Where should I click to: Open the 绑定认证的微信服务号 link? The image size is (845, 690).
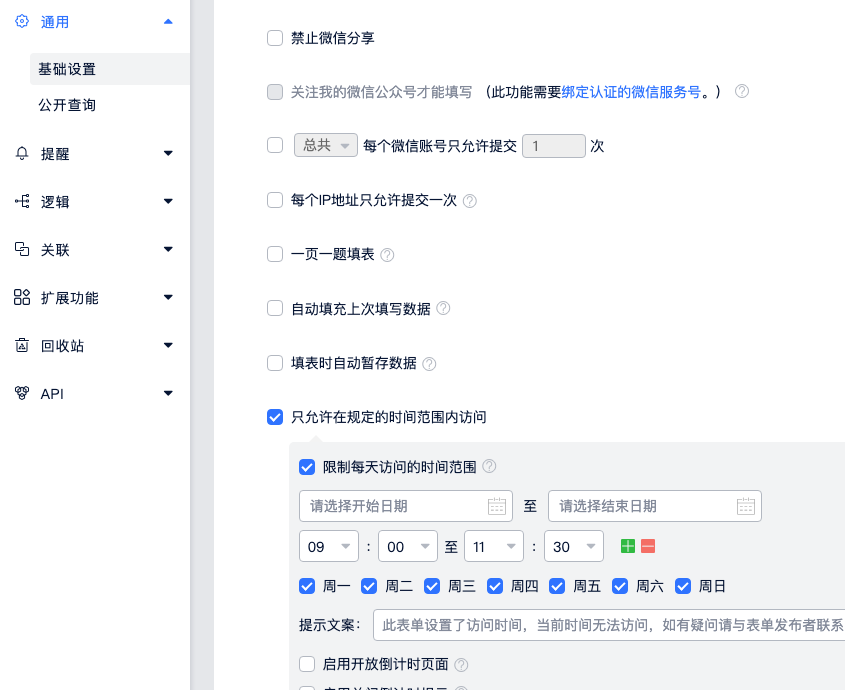click(x=644, y=92)
